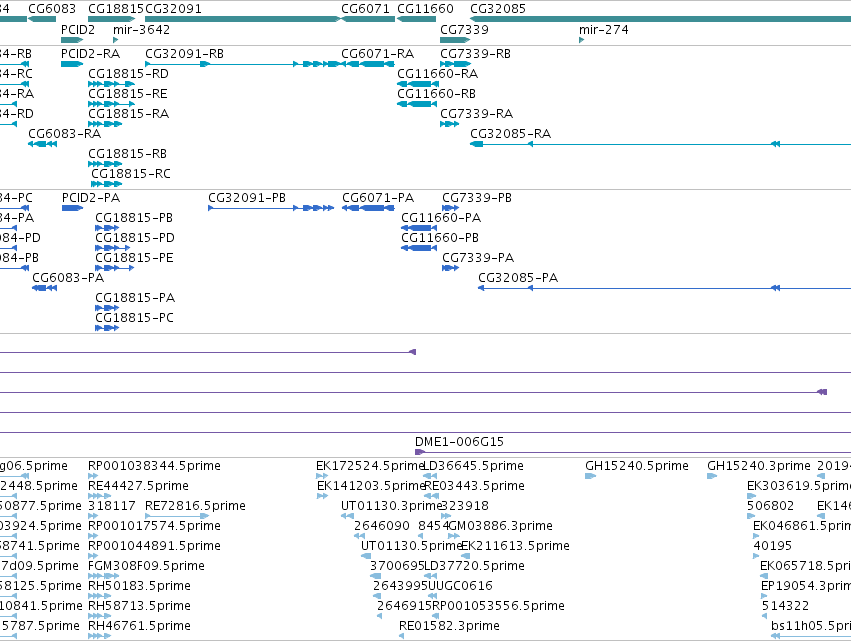Select the CG11660-PA protein label
851x641 pixels.
pyautogui.click(x=441, y=218)
